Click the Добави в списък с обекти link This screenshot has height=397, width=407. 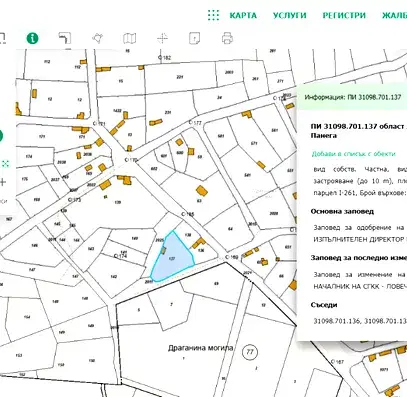[x=353, y=154]
